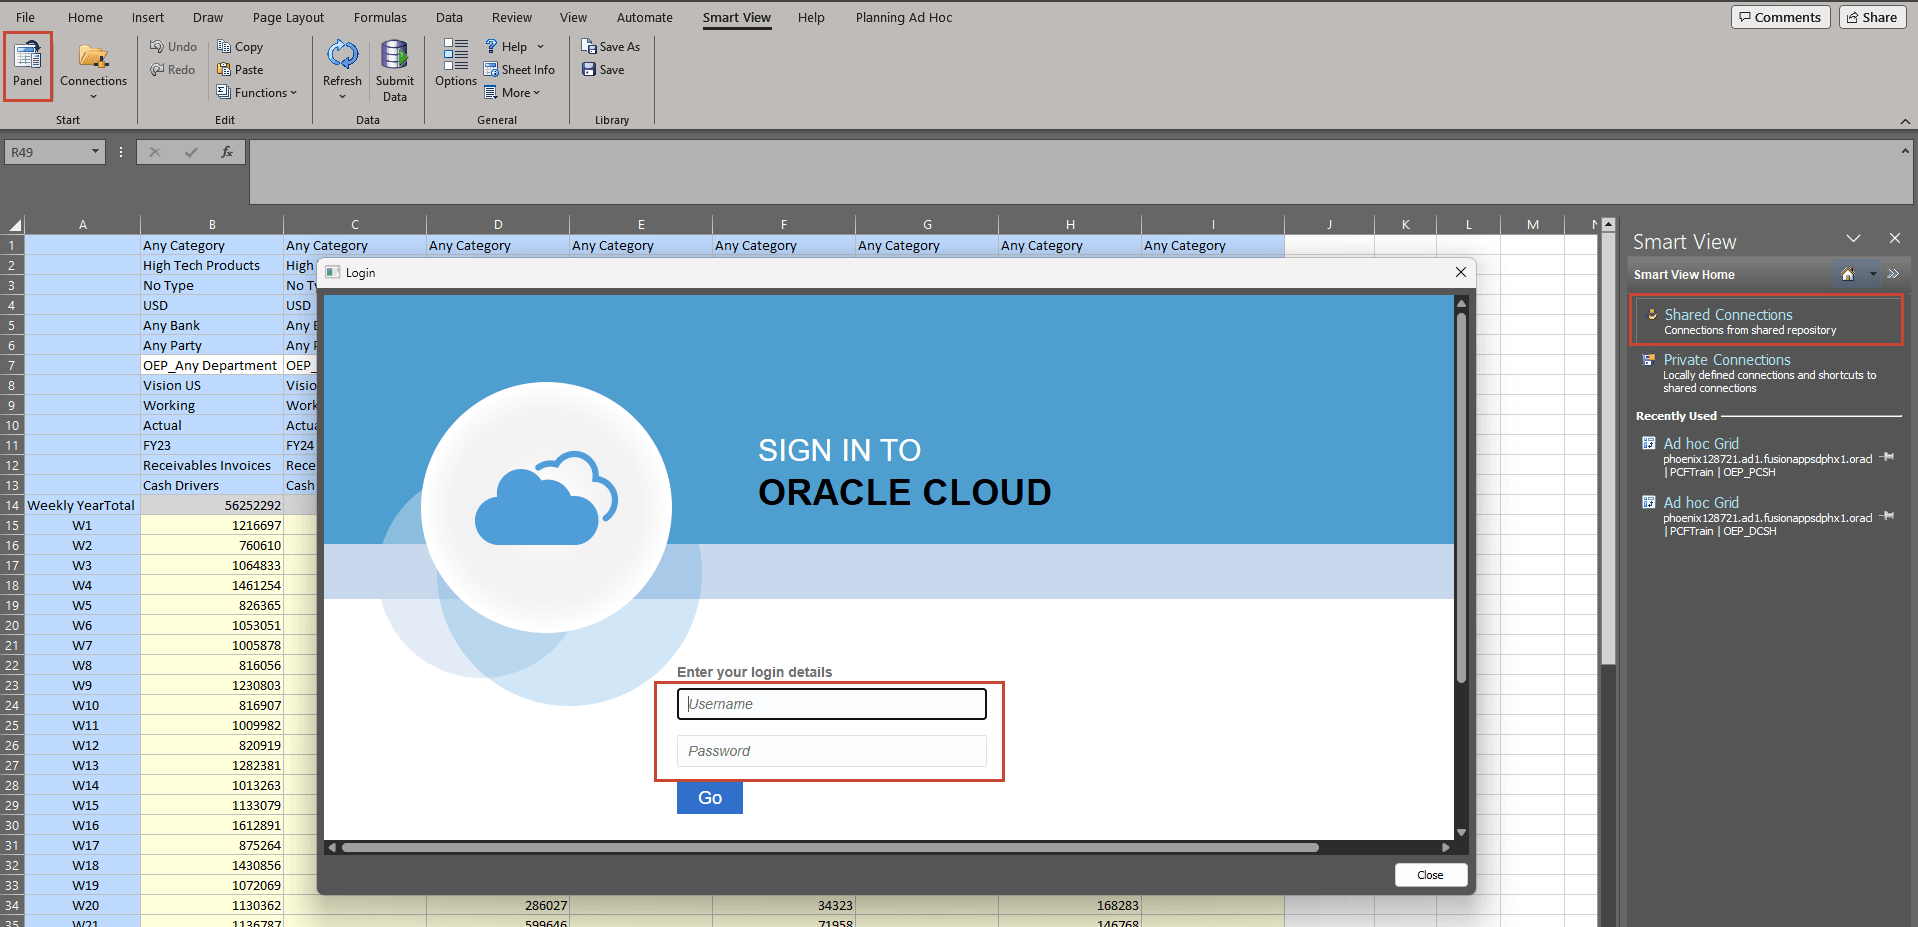Click the double-chevron in Smart View Home bar

[1893, 274]
